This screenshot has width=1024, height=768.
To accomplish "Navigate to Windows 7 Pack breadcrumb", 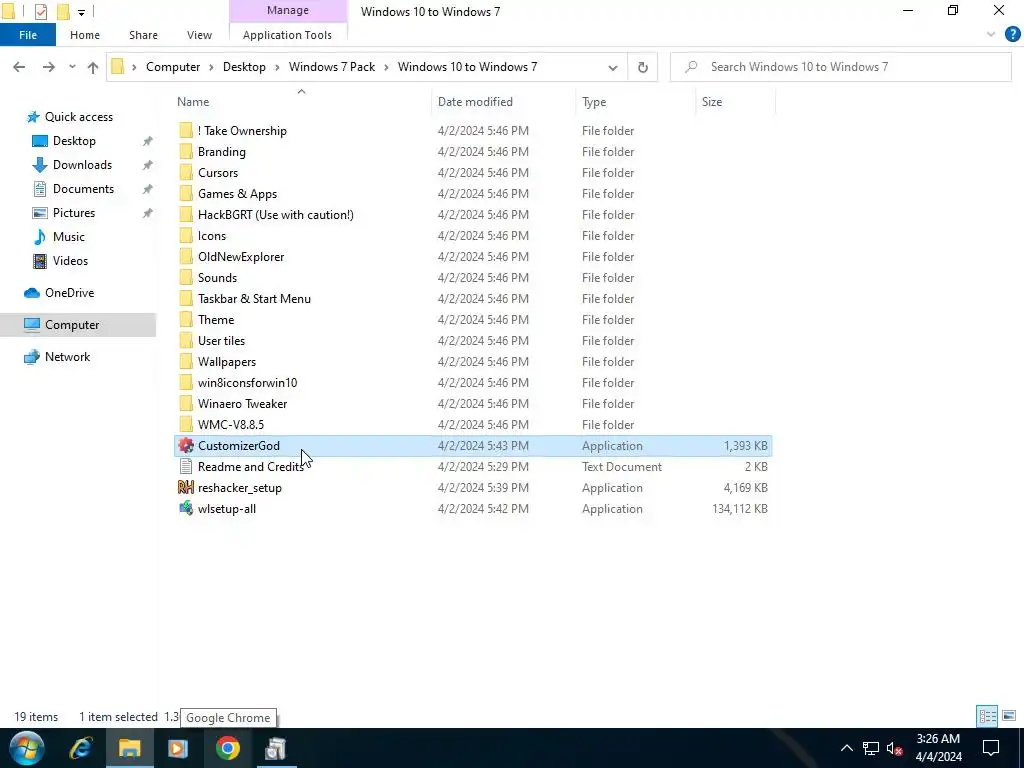I will click(x=332, y=67).
